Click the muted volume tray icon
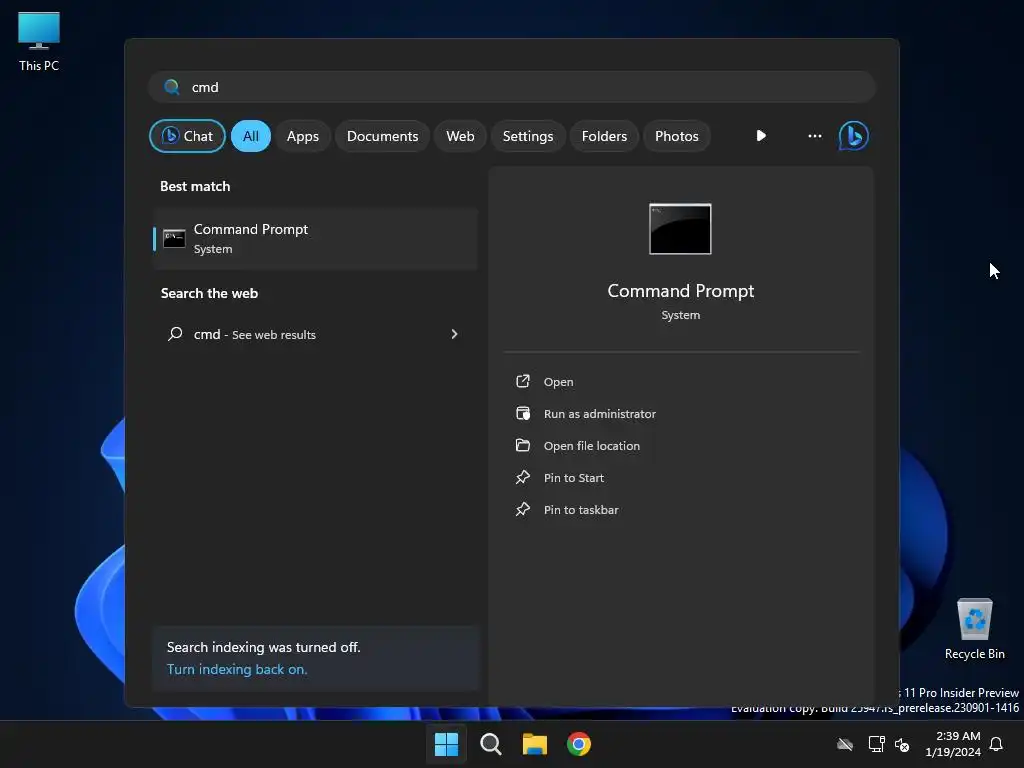This screenshot has width=1024, height=768. tap(903, 744)
